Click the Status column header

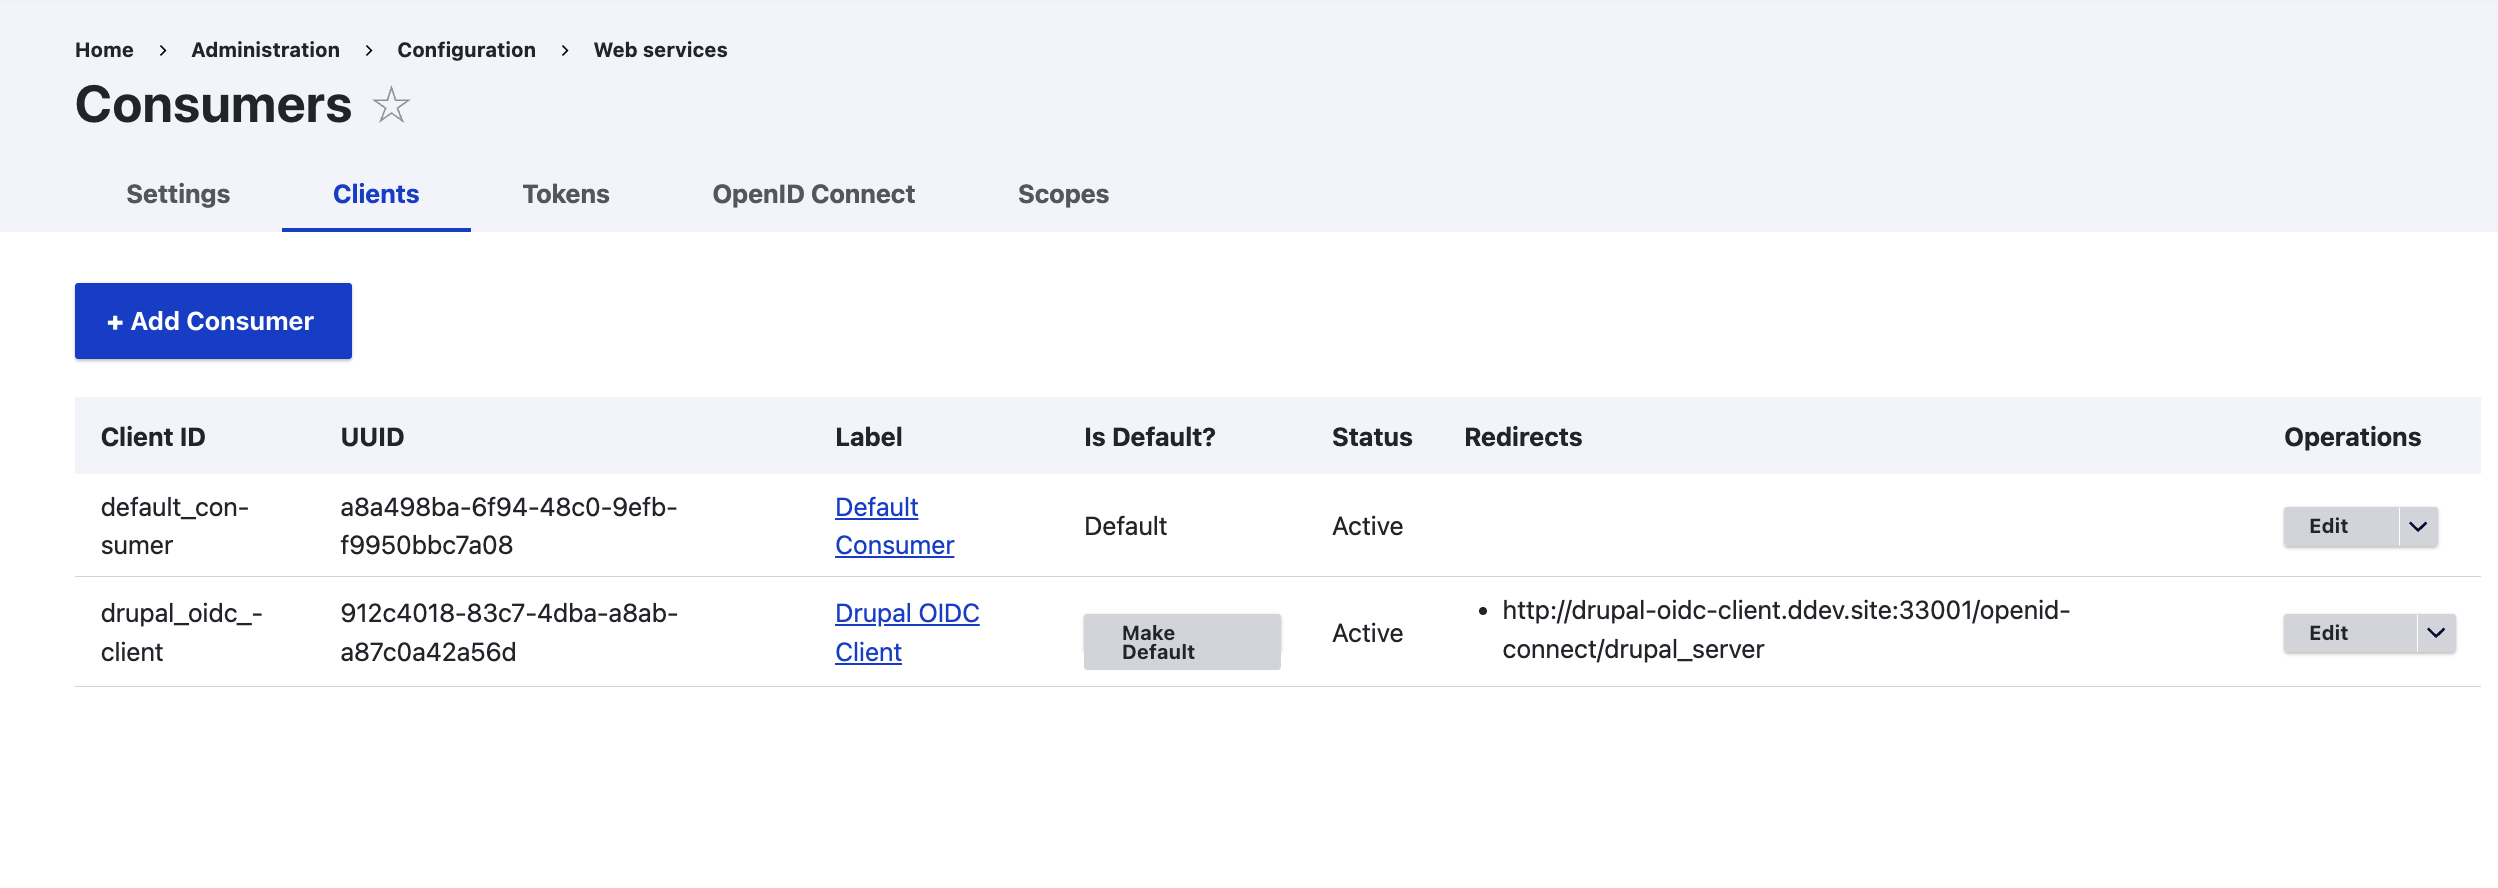tap(1372, 437)
